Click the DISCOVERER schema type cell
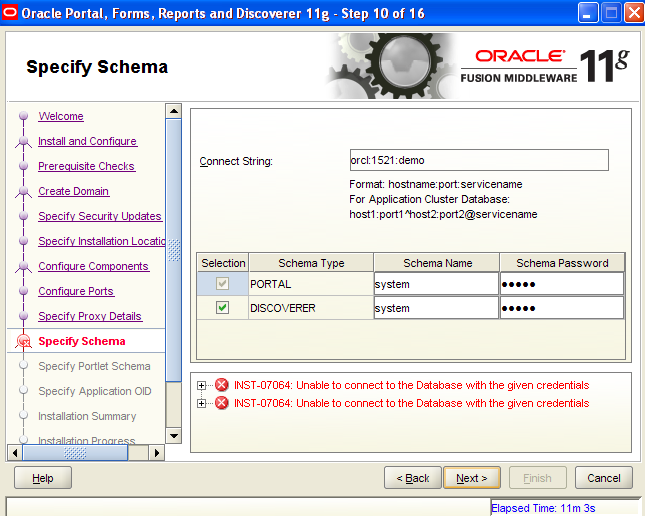645x516 pixels. pos(311,308)
